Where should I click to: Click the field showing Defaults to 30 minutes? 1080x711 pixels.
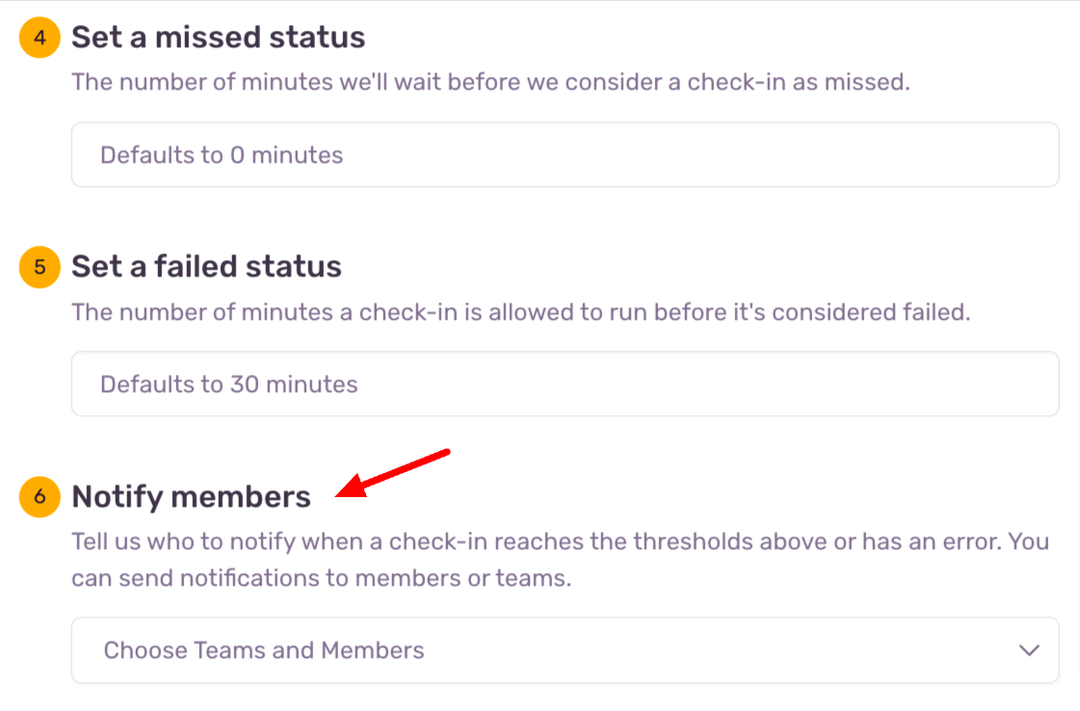click(x=565, y=384)
